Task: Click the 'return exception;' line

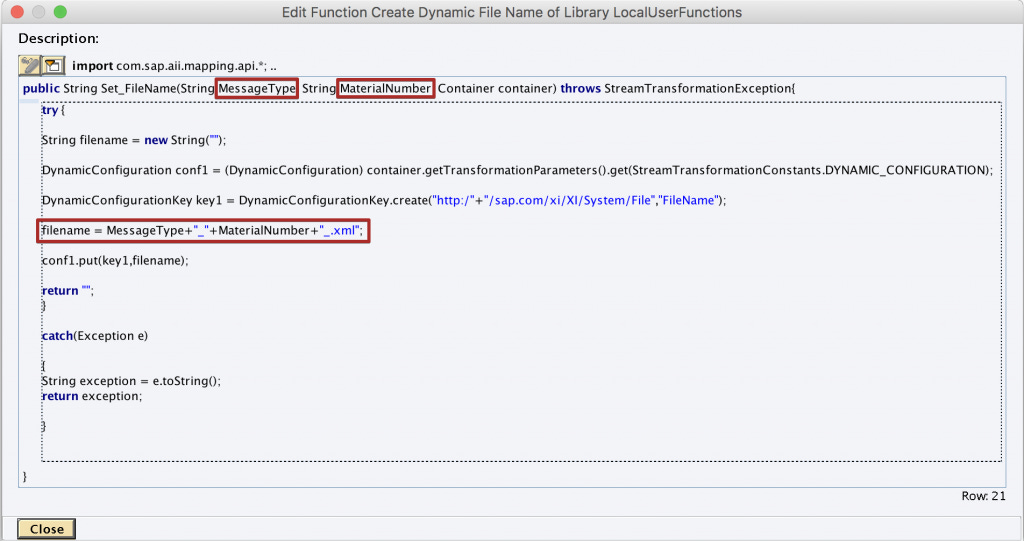Action: coord(91,396)
